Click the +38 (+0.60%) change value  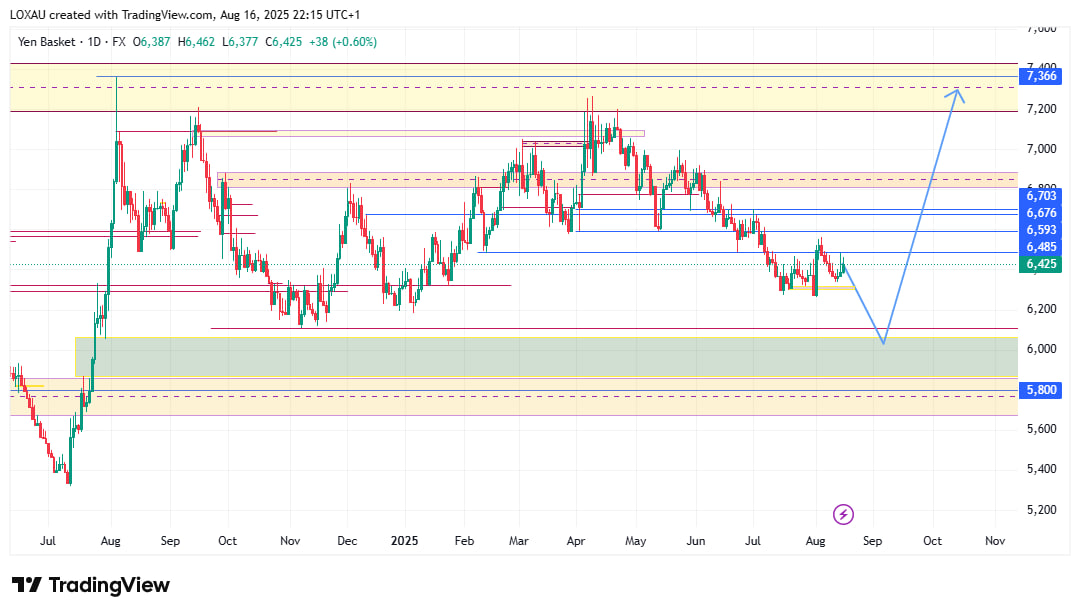click(343, 42)
